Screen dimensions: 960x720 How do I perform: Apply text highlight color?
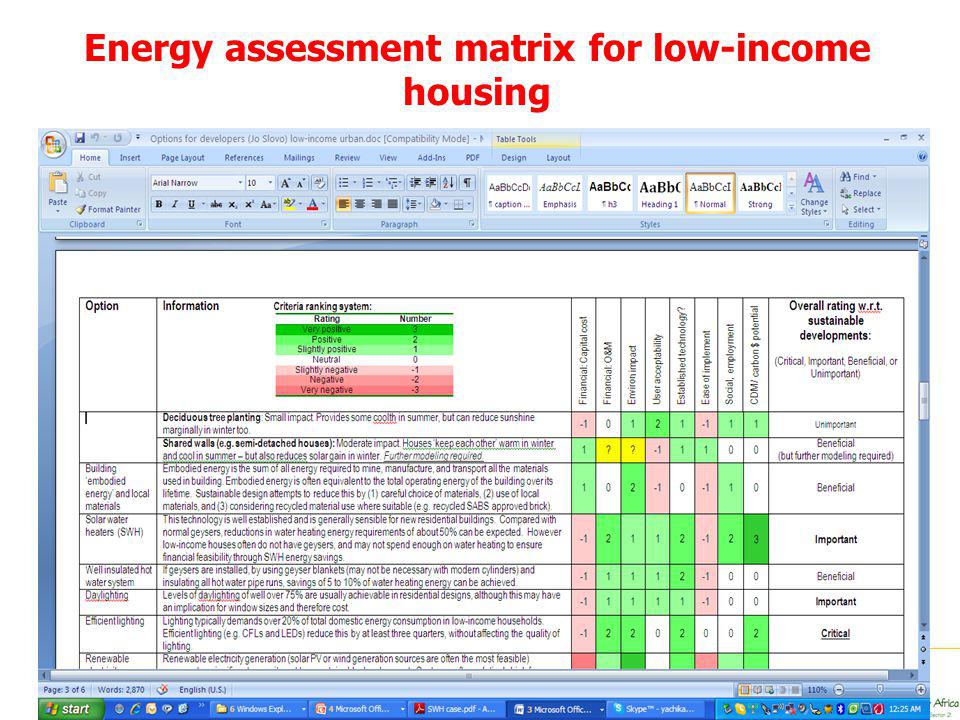[x=289, y=204]
